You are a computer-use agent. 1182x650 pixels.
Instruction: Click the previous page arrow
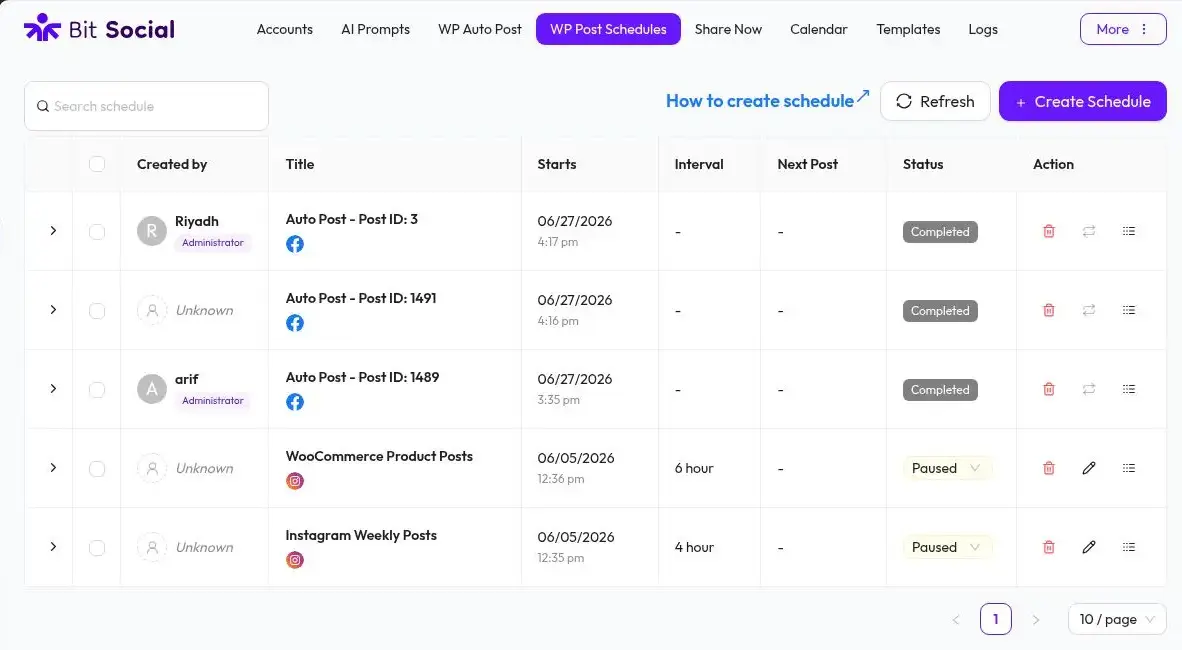click(955, 620)
